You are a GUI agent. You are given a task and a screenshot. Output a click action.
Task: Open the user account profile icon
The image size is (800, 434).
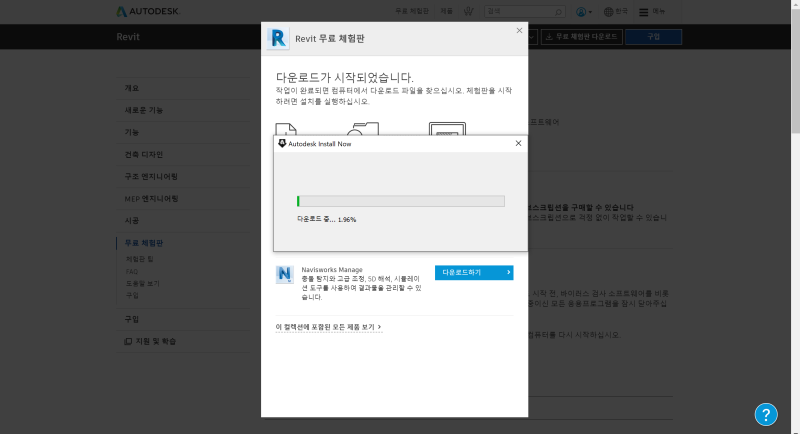point(581,12)
